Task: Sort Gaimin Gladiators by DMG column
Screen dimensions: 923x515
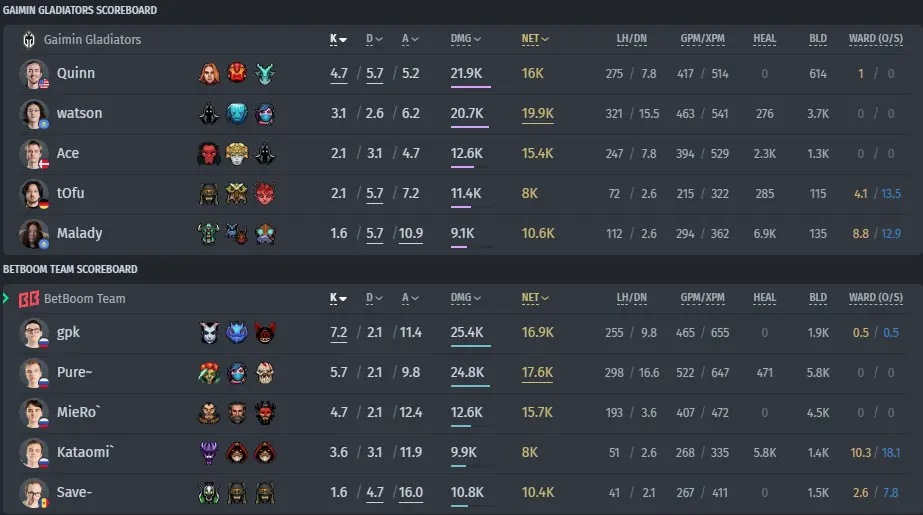Action: 466,39
